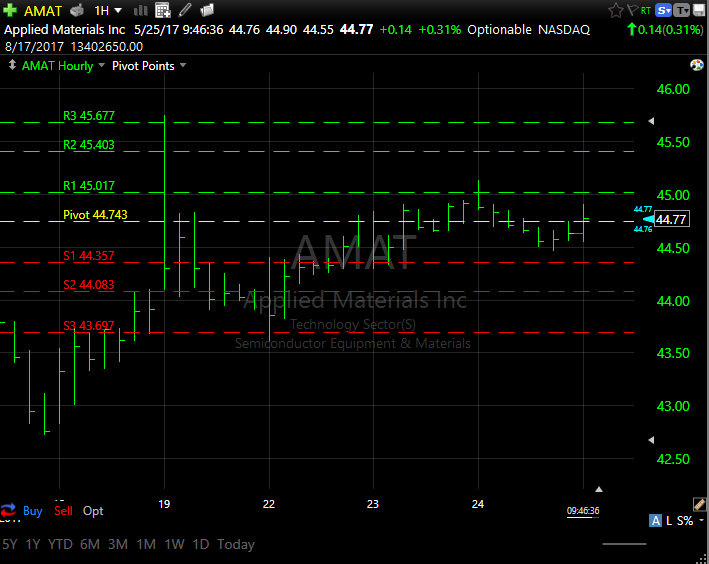This screenshot has height=564, width=709.
Task: Click the 0.14(0.31%) net change readout
Action: tap(665, 30)
